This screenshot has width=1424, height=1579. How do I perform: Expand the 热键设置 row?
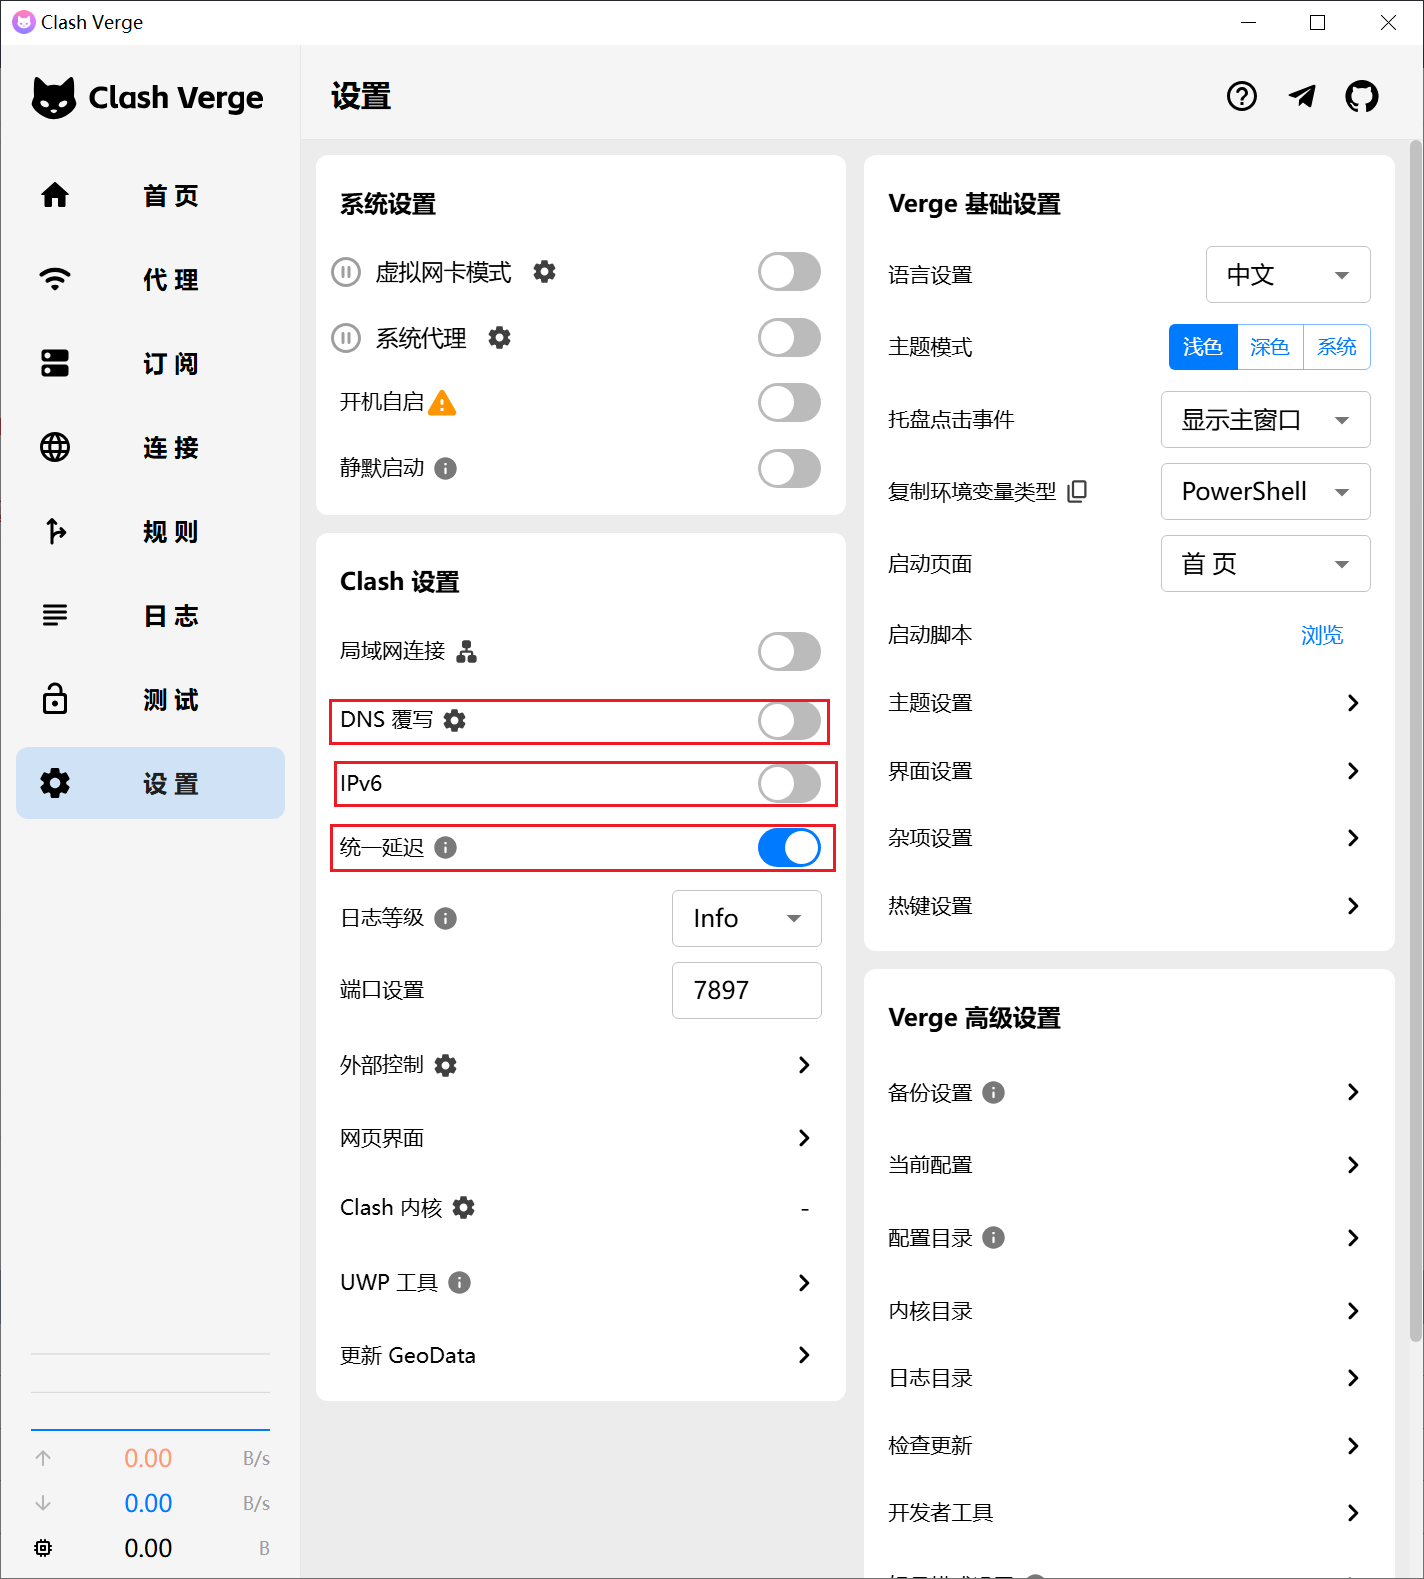pos(1128,906)
